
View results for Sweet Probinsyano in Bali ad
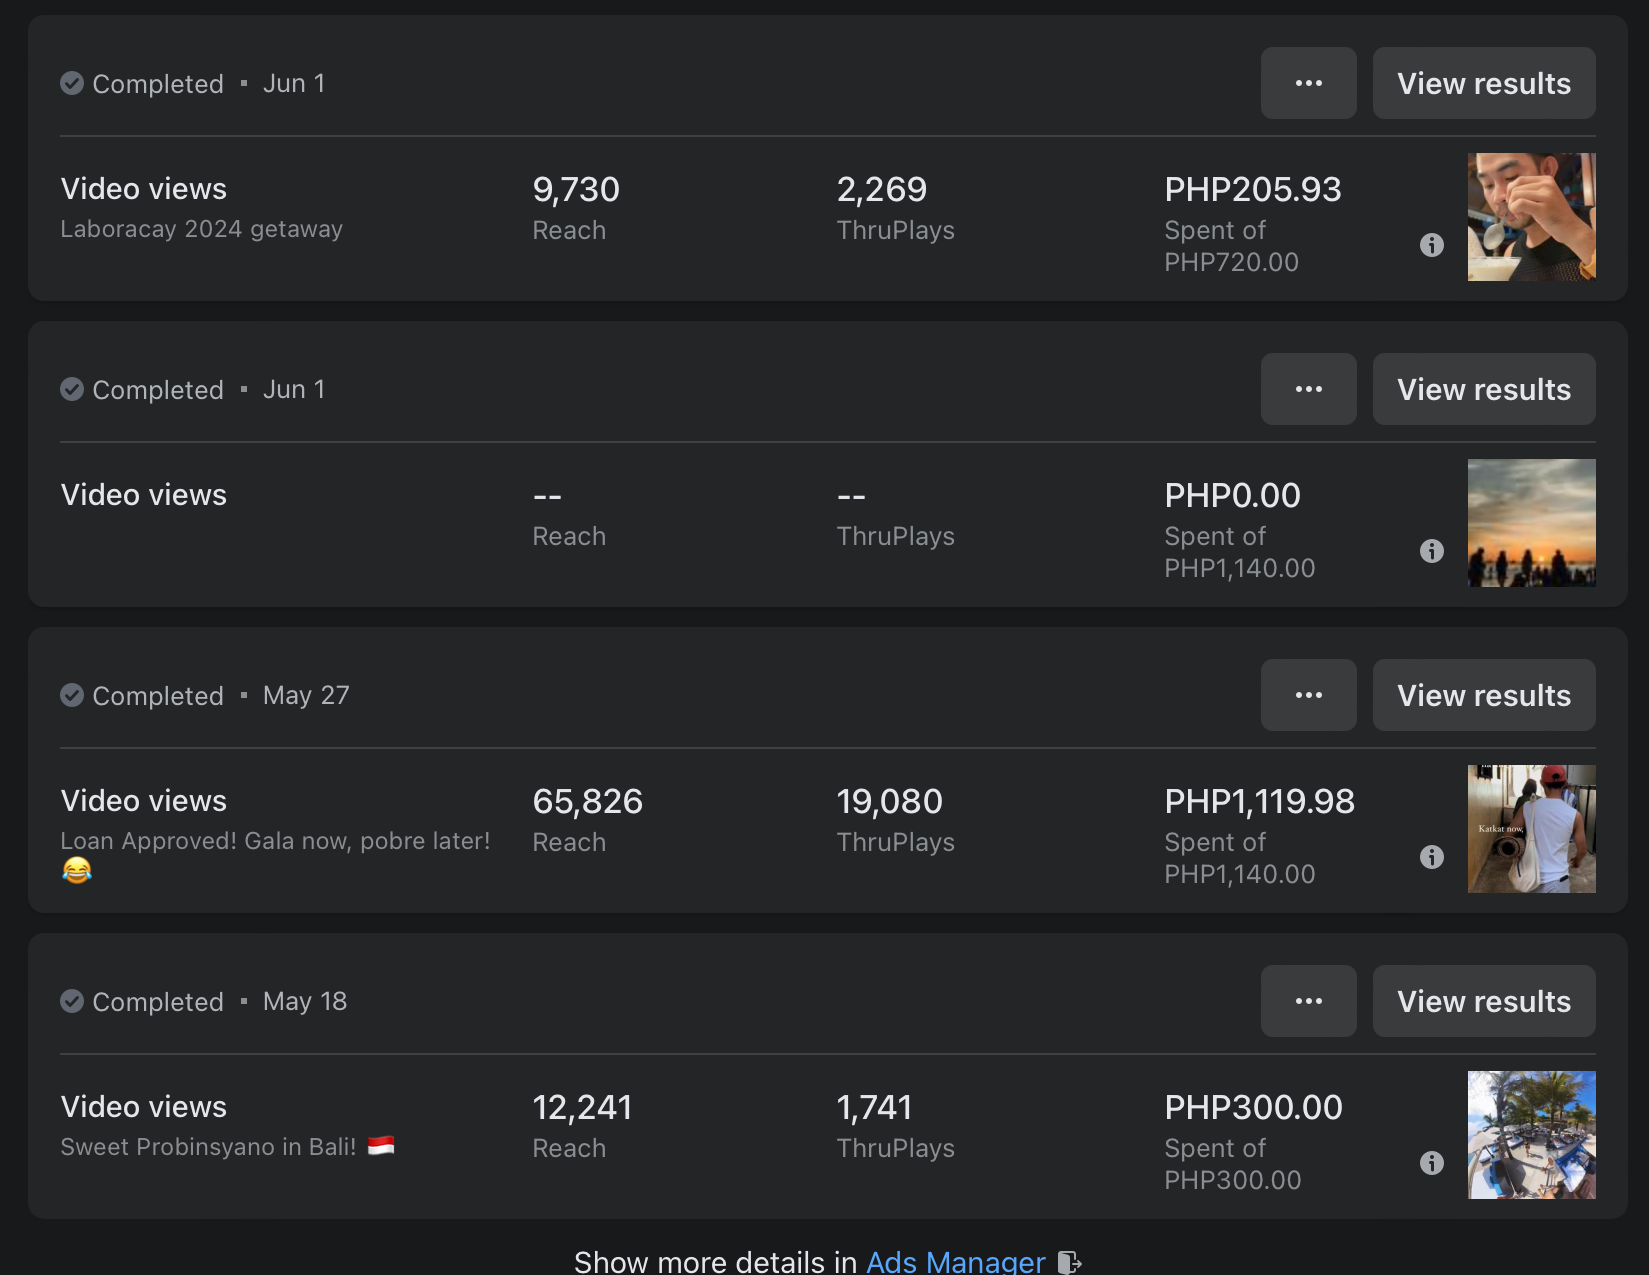click(x=1483, y=1001)
